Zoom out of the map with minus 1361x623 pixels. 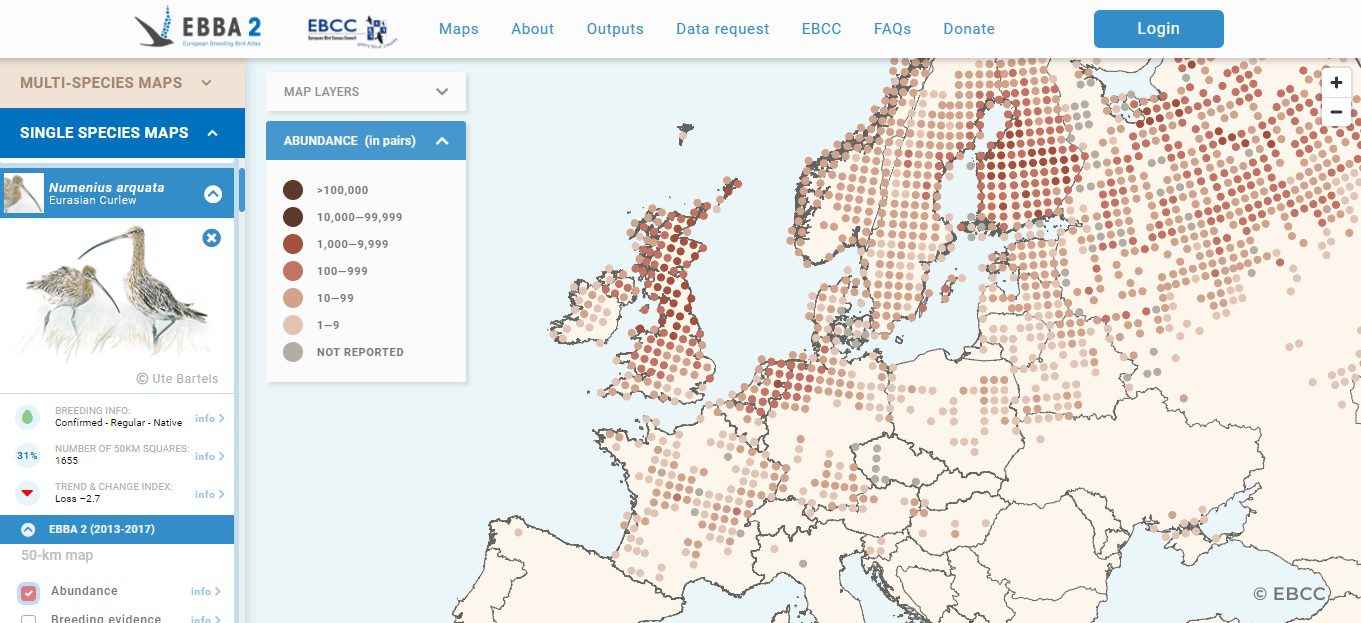tap(1336, 112)
